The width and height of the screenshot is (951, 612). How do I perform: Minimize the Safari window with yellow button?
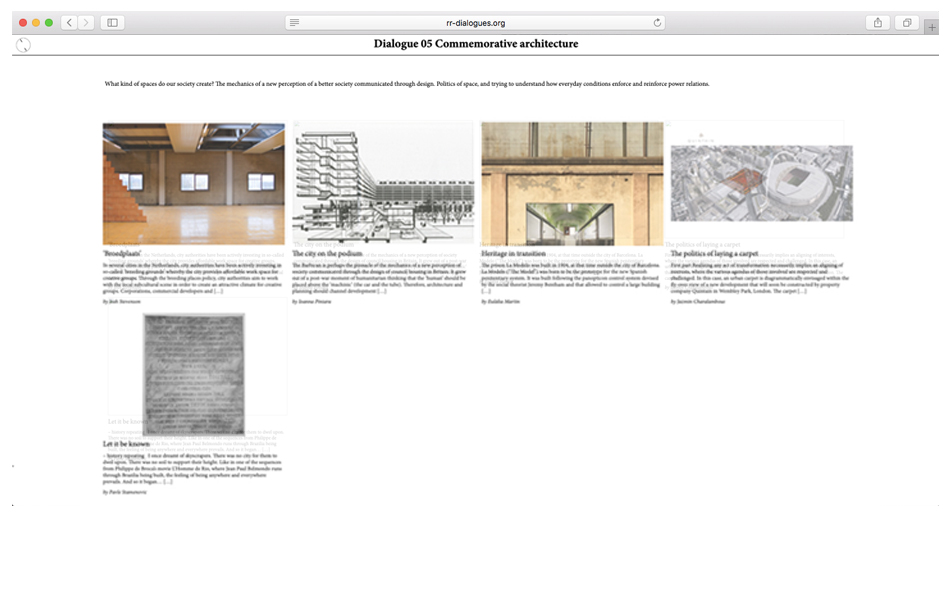[x=36, y=22]
